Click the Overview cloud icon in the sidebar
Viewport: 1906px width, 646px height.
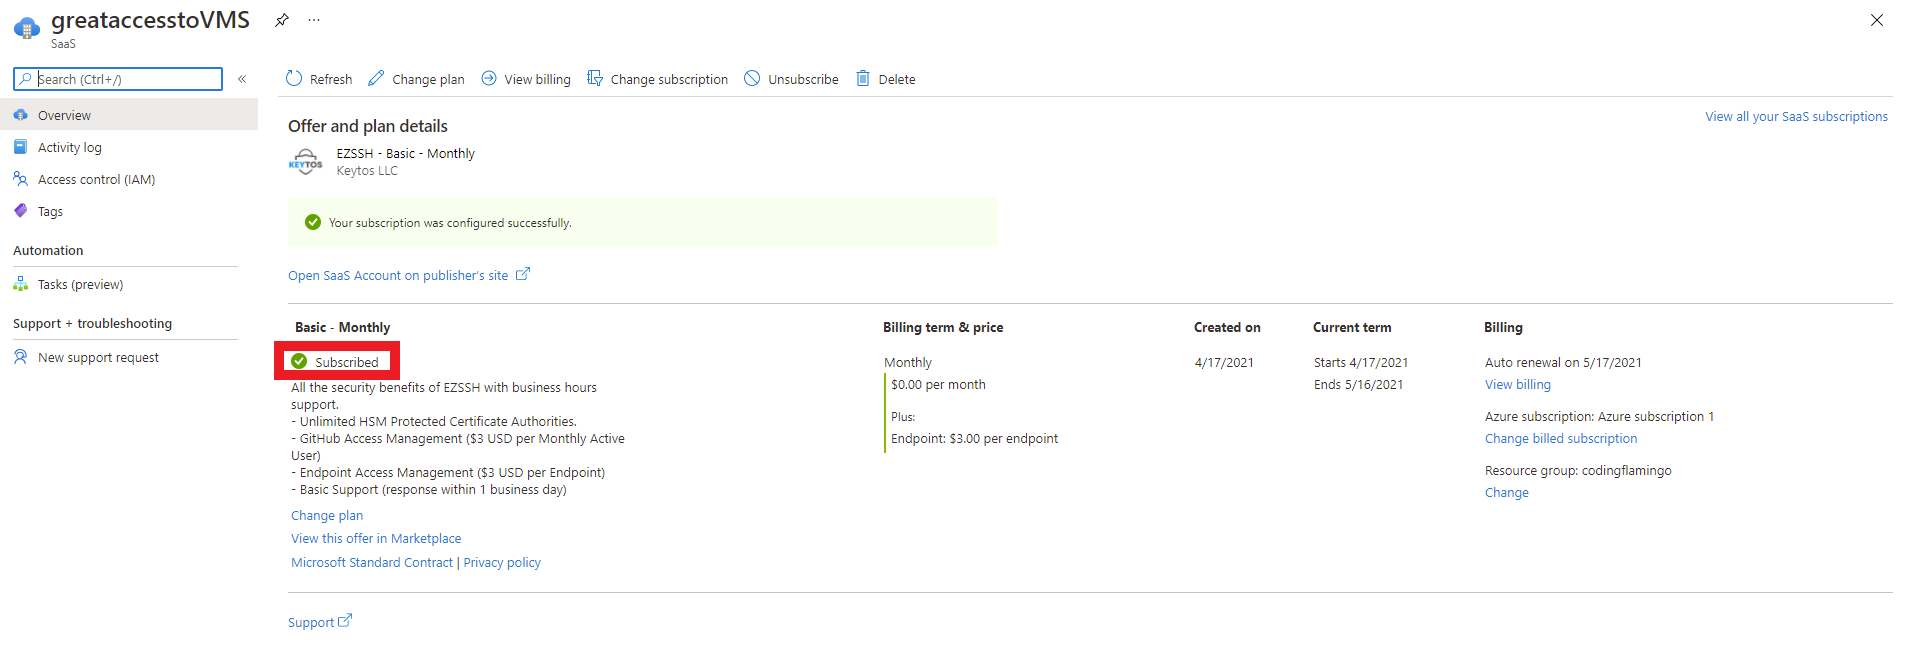coord(20,115)
